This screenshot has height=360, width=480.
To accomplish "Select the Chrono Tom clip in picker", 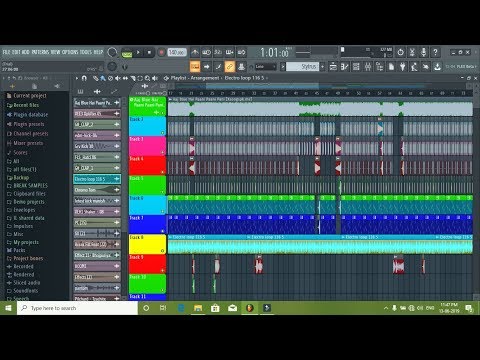I will click(97, 190).
